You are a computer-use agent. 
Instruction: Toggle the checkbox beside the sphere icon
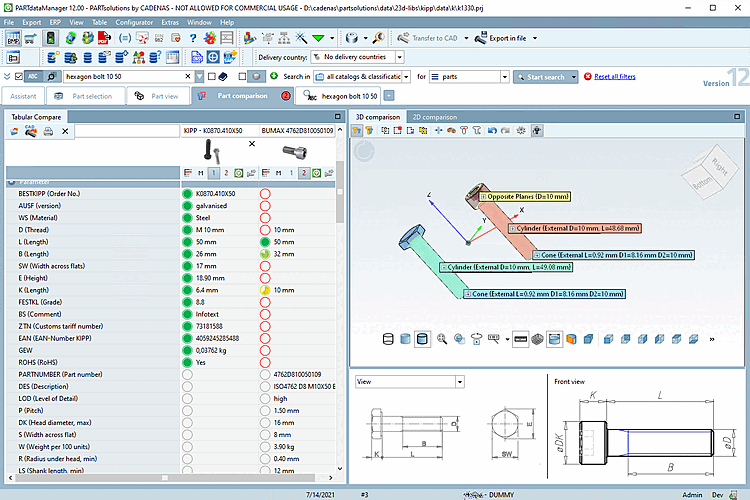pyautogui.click(x=243, y=77)
